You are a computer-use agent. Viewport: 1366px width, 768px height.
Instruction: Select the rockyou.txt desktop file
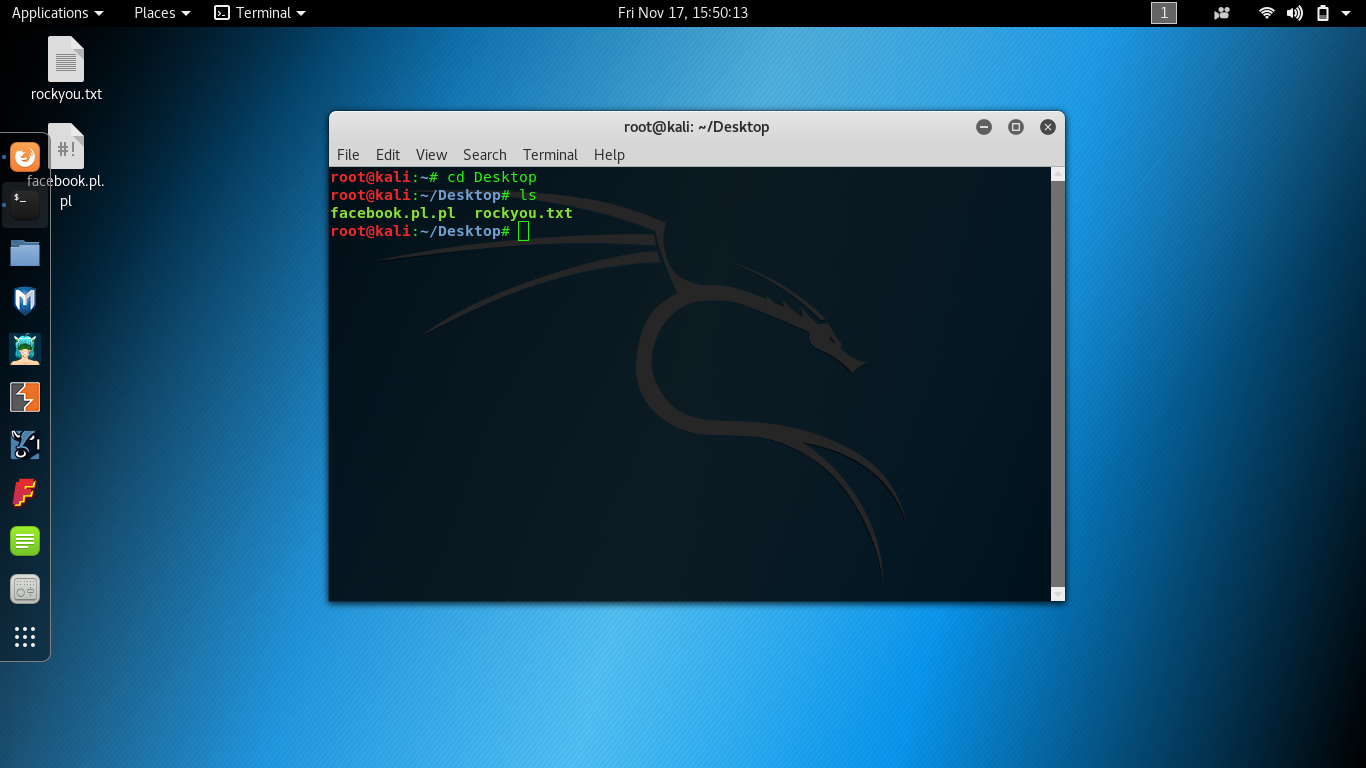[x=66, y=69]
